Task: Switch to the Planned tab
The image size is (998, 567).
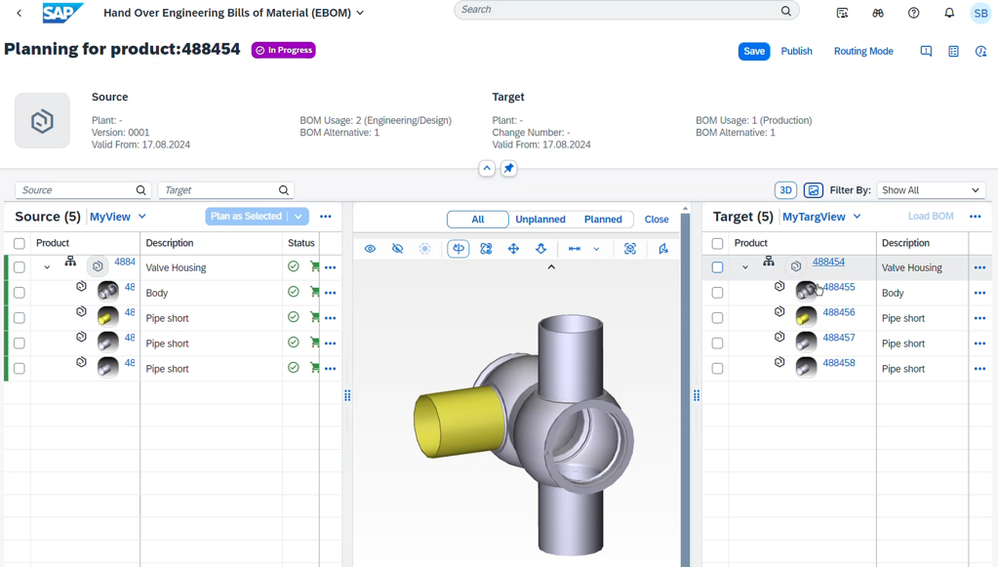Action: (x=603, y=220)
